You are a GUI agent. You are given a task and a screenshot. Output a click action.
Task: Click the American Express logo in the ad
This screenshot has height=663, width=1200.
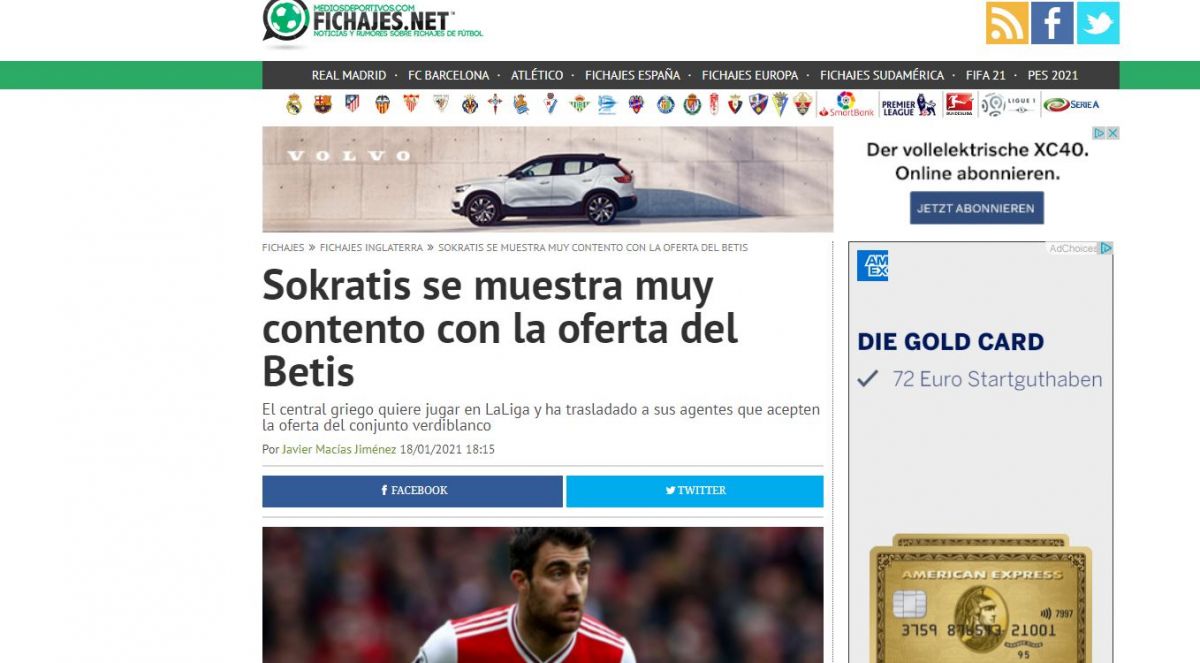pos(873,266)
